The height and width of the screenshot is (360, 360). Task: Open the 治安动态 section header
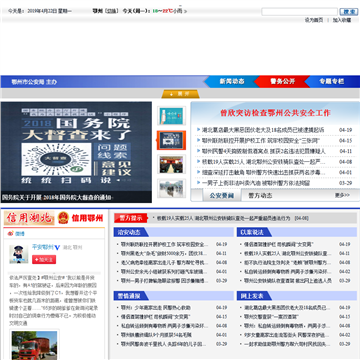pos(129,232)
